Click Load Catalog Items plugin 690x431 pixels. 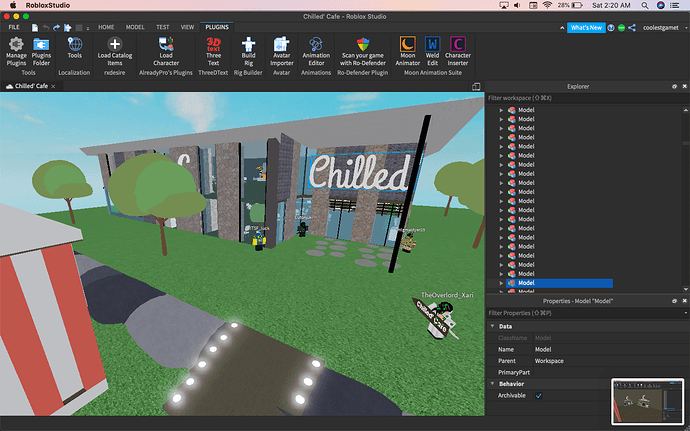click(x=115, y=52)
